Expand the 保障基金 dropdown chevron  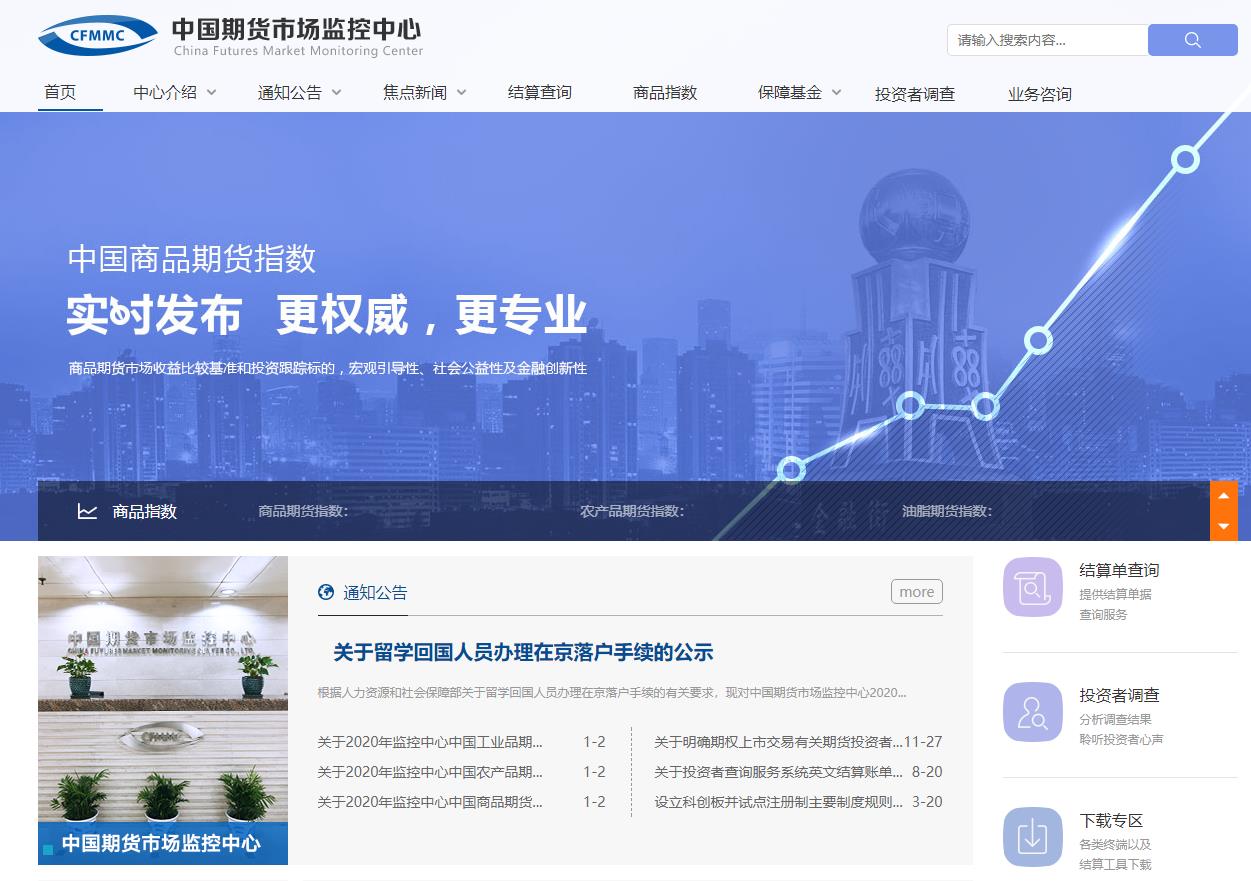coord(837,92)
